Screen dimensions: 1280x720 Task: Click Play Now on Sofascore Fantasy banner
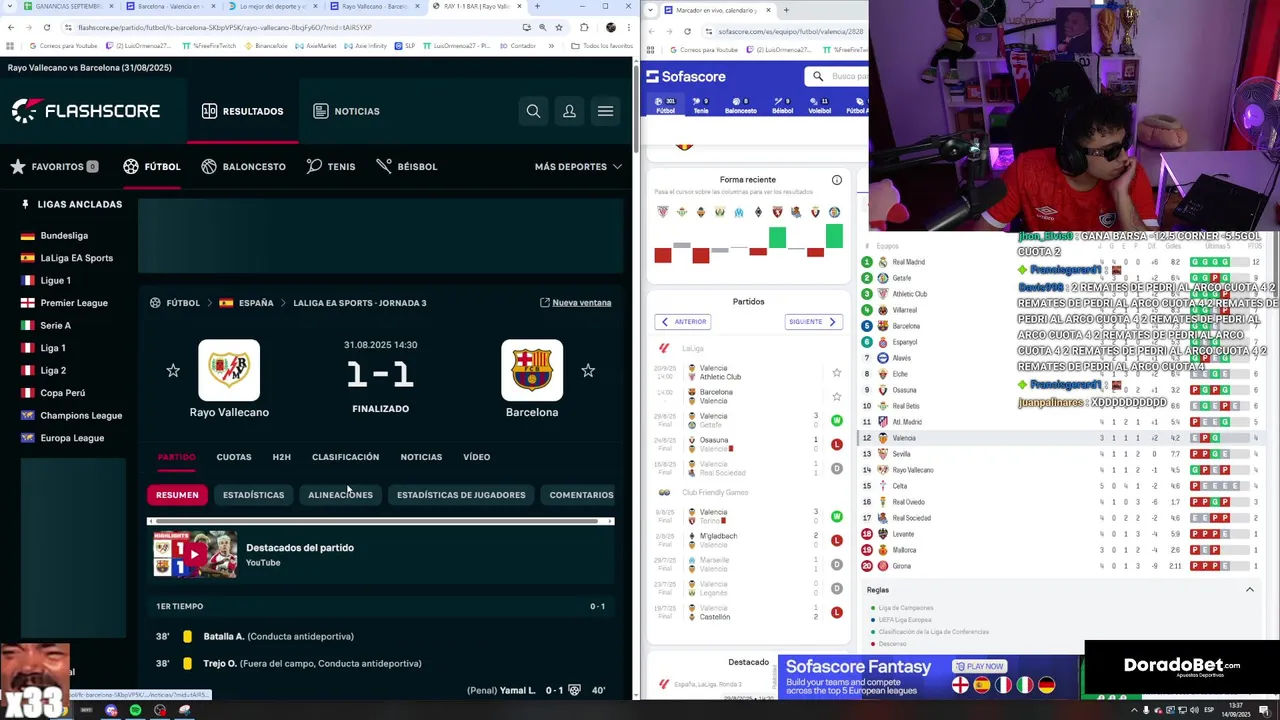pos(979,666)
